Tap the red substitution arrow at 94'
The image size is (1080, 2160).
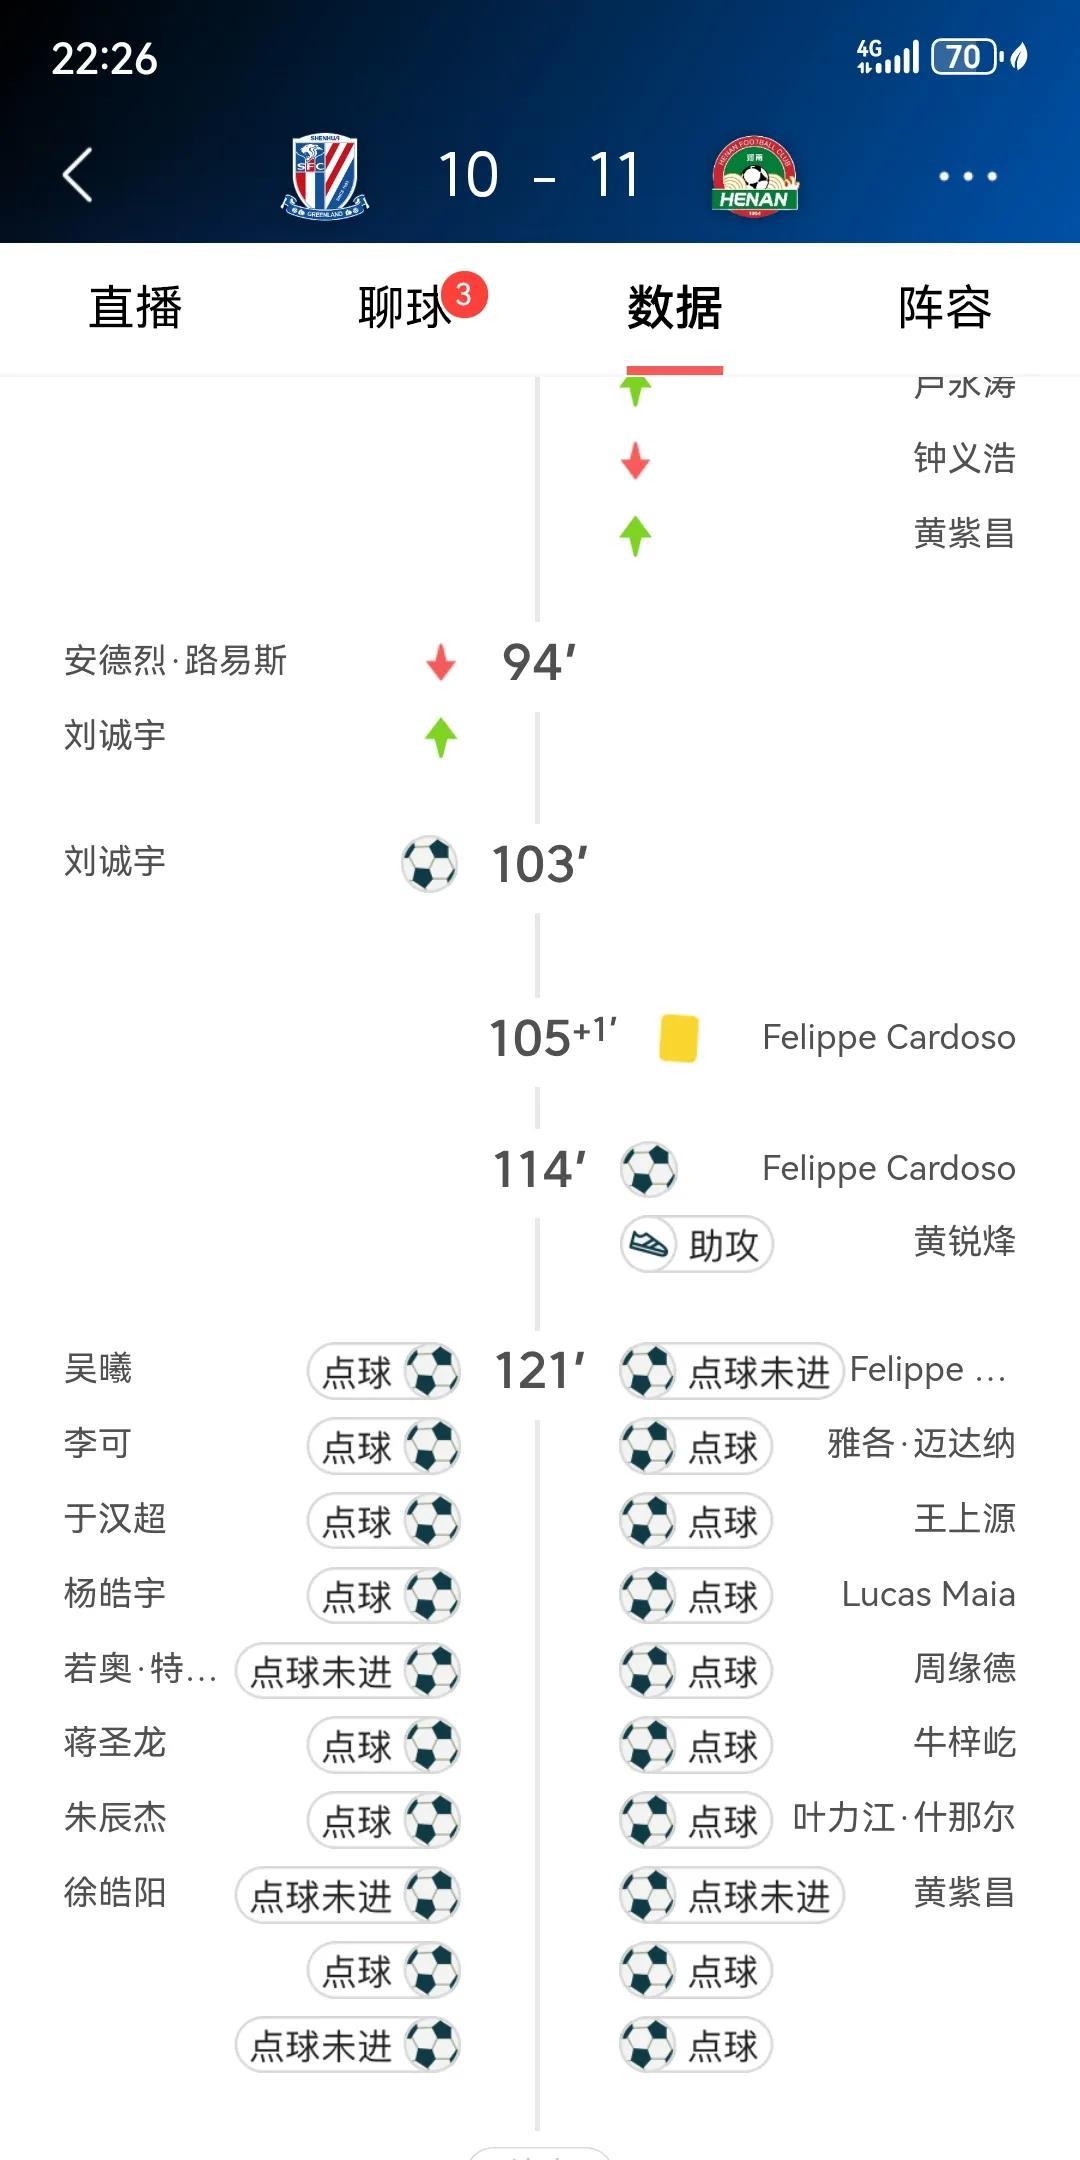pos(441,662)
